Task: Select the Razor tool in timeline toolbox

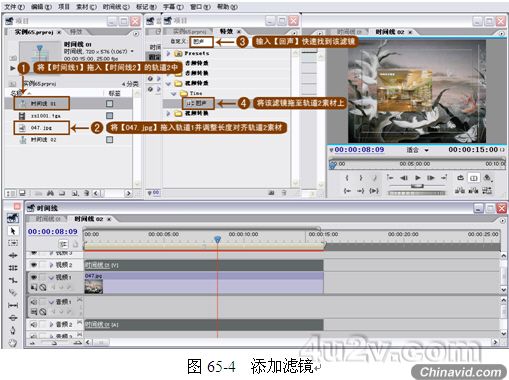Action: pyautogui.click(x=13, y=293)
